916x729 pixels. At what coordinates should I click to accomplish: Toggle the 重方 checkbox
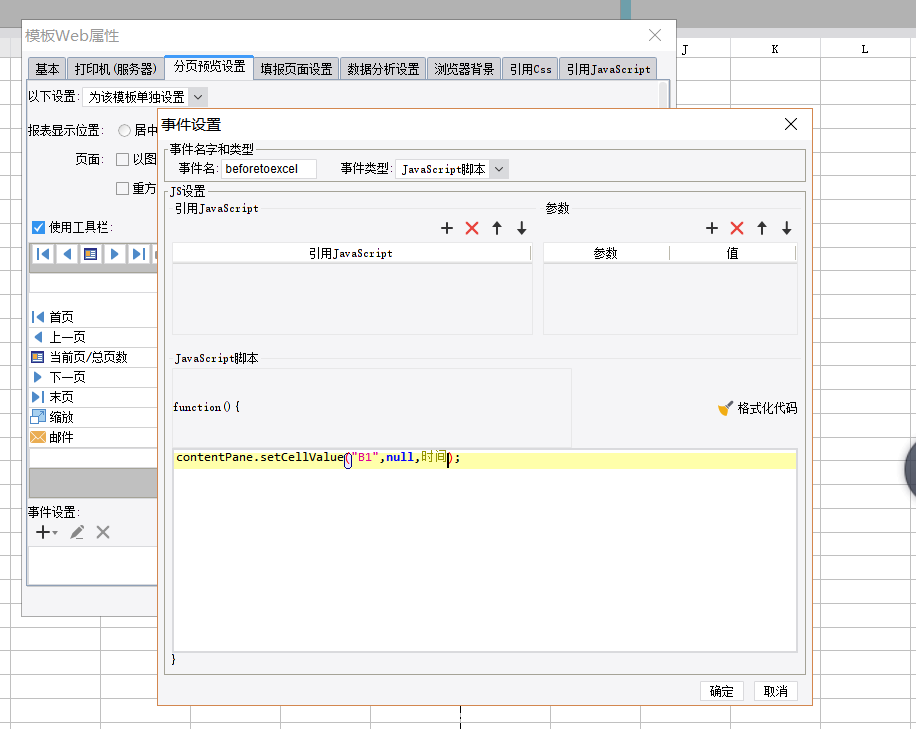pyautogui.click(x=122, y=189)
